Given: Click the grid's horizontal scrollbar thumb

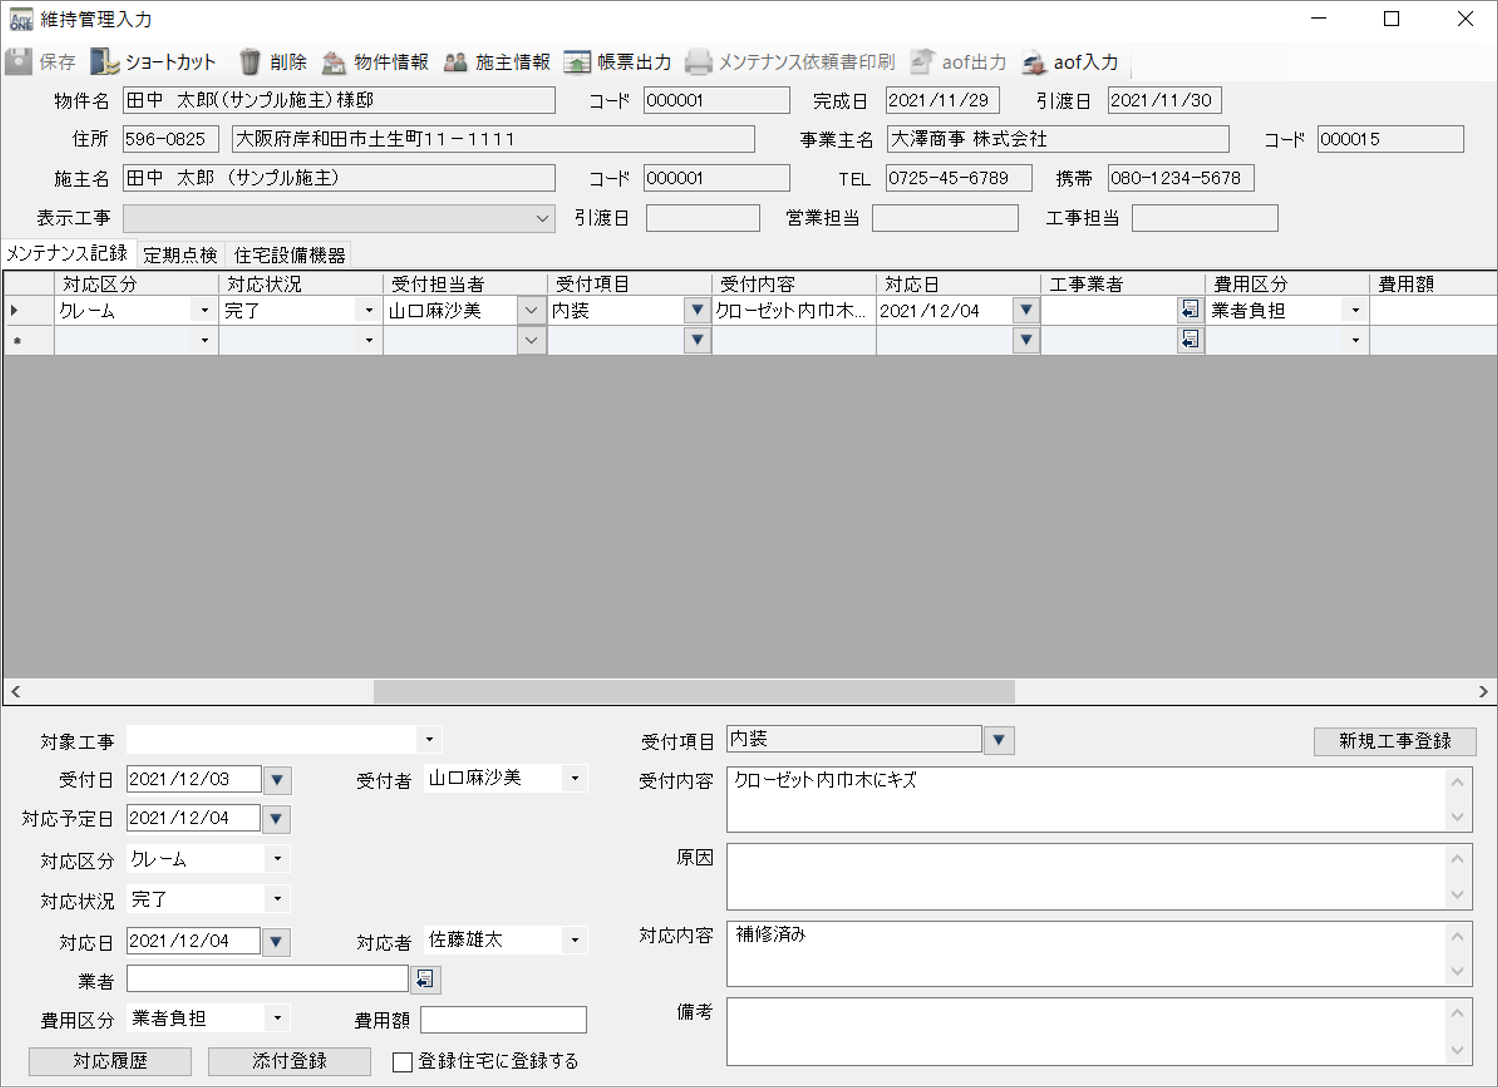Looking at the screenshot, I should pyautogui.click(x=694, y=691).
